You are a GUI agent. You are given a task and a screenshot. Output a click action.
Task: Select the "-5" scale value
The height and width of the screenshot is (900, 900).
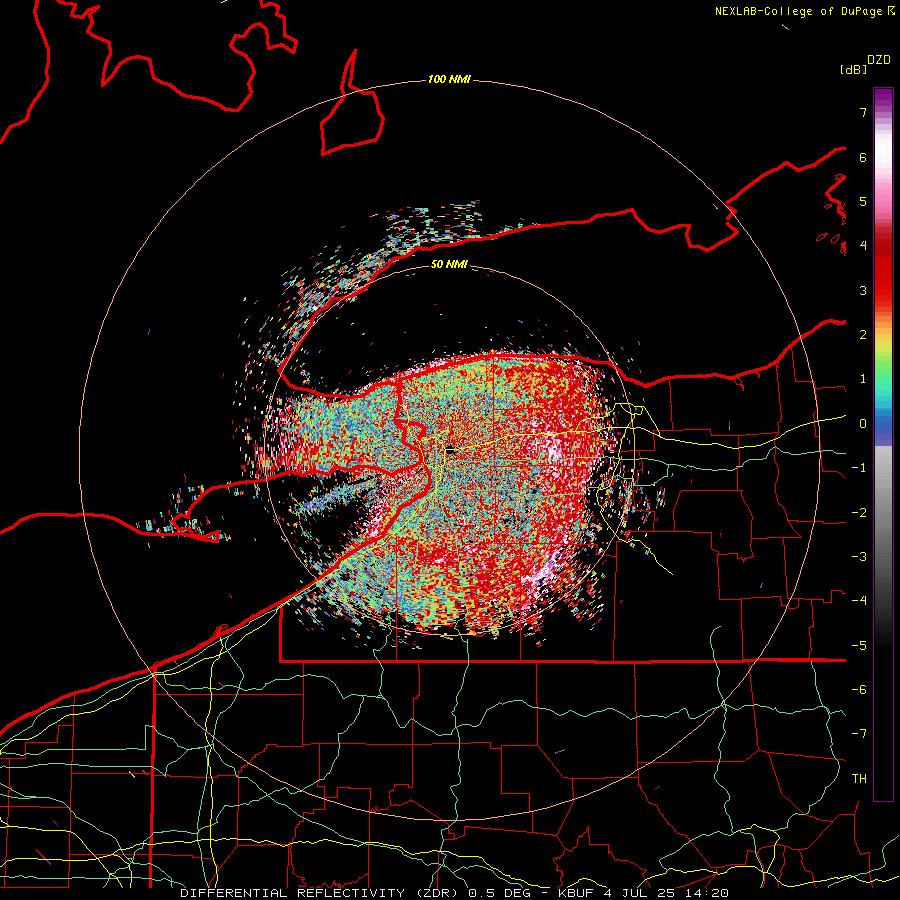click(859, 646)
